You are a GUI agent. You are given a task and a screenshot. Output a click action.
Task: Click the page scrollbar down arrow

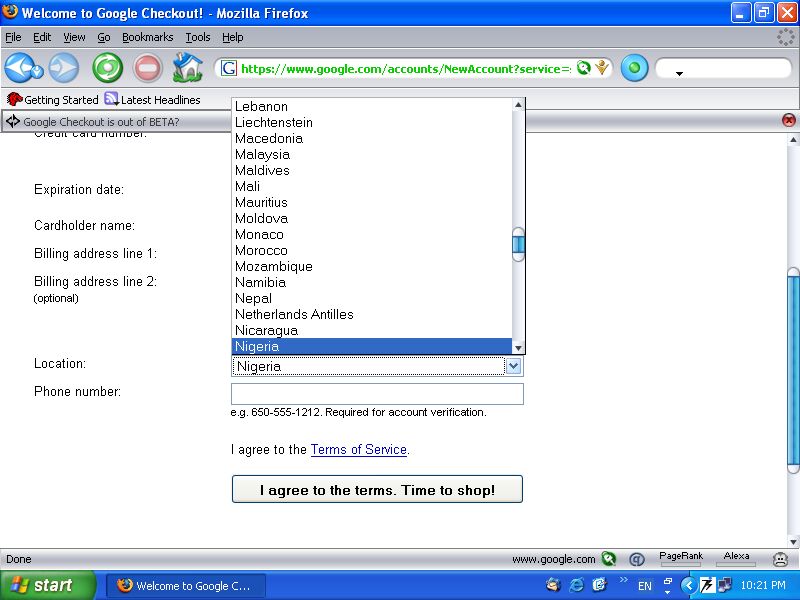(x=793, y=541)
